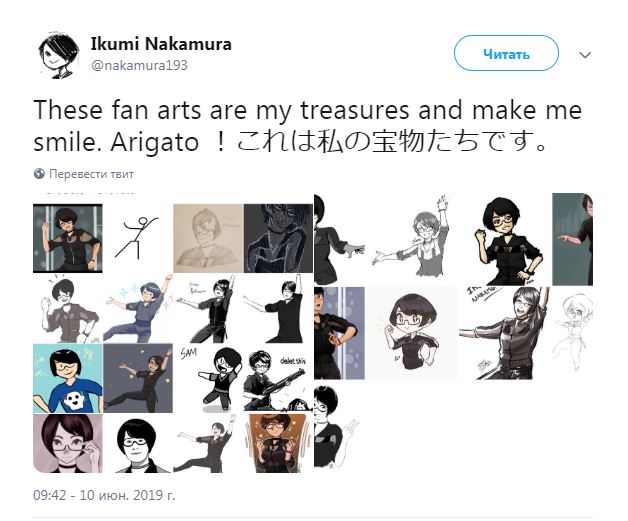Viewport: 628px width, 521px height.
Task: Click the Ikumi Nakamura profile avatar
Action: [58, 55]
